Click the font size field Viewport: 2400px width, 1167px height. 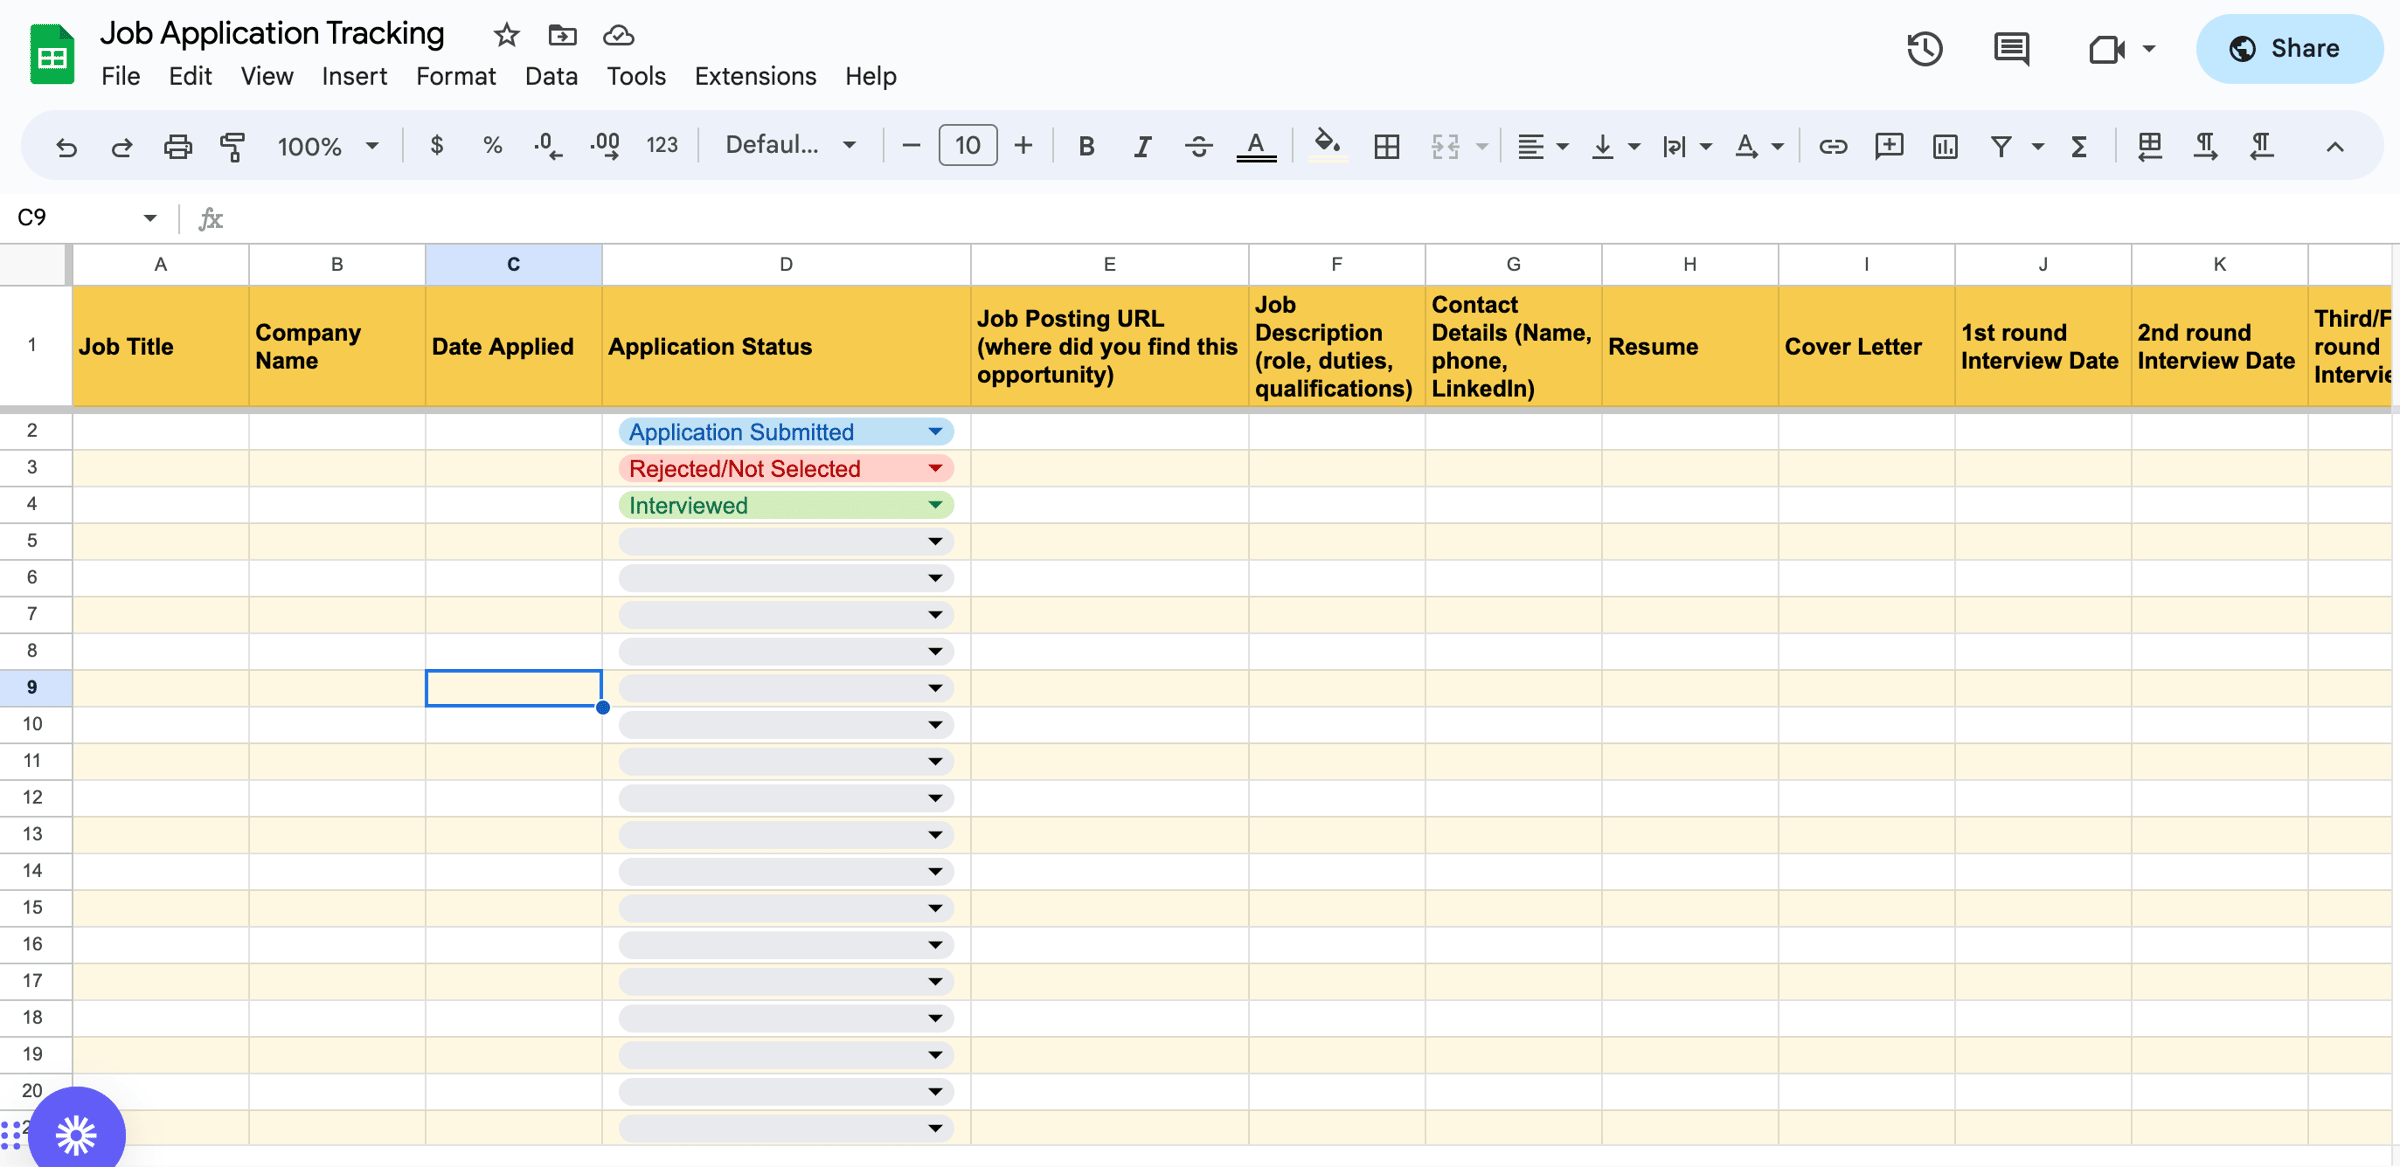(x=967, y=146)
